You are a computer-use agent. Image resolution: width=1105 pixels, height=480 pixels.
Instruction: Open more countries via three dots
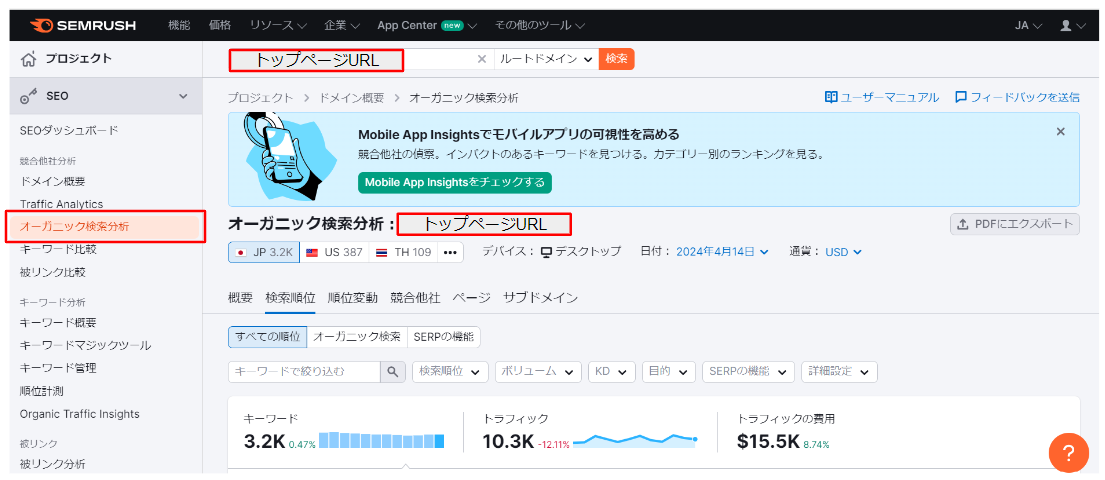[450, 252]
